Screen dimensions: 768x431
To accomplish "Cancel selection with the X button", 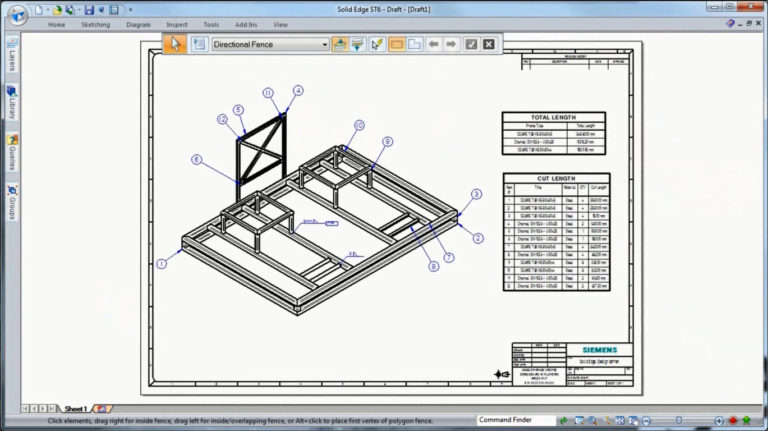I will 488,44.
